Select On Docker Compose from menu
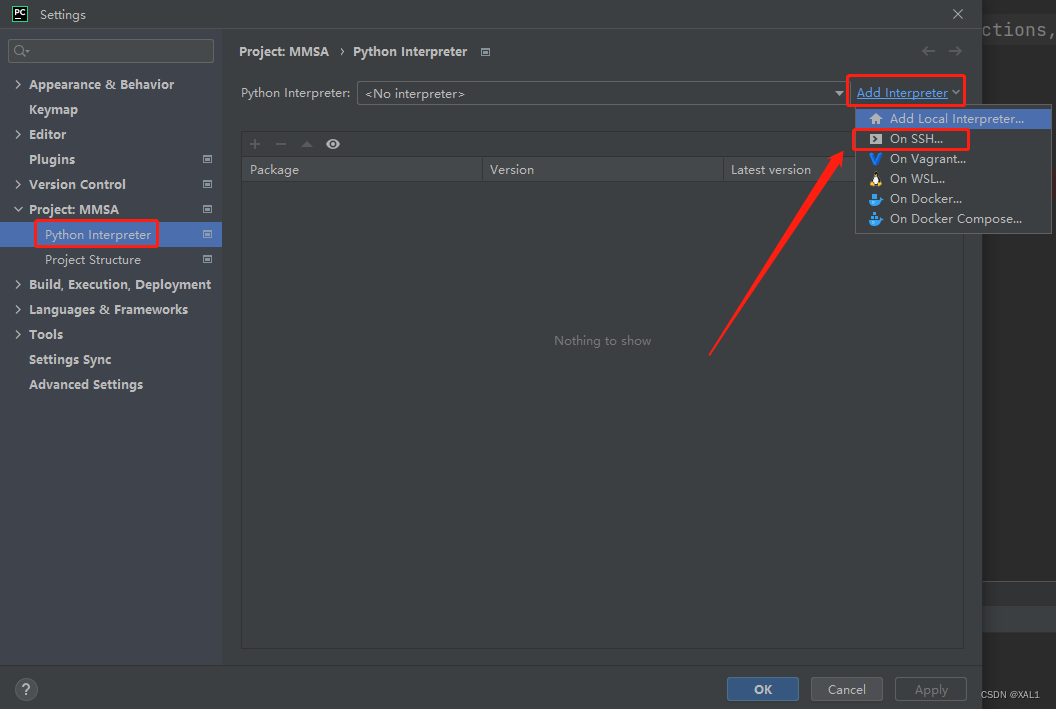Screen dimensions: 1056x709 [x=953, y=219]
